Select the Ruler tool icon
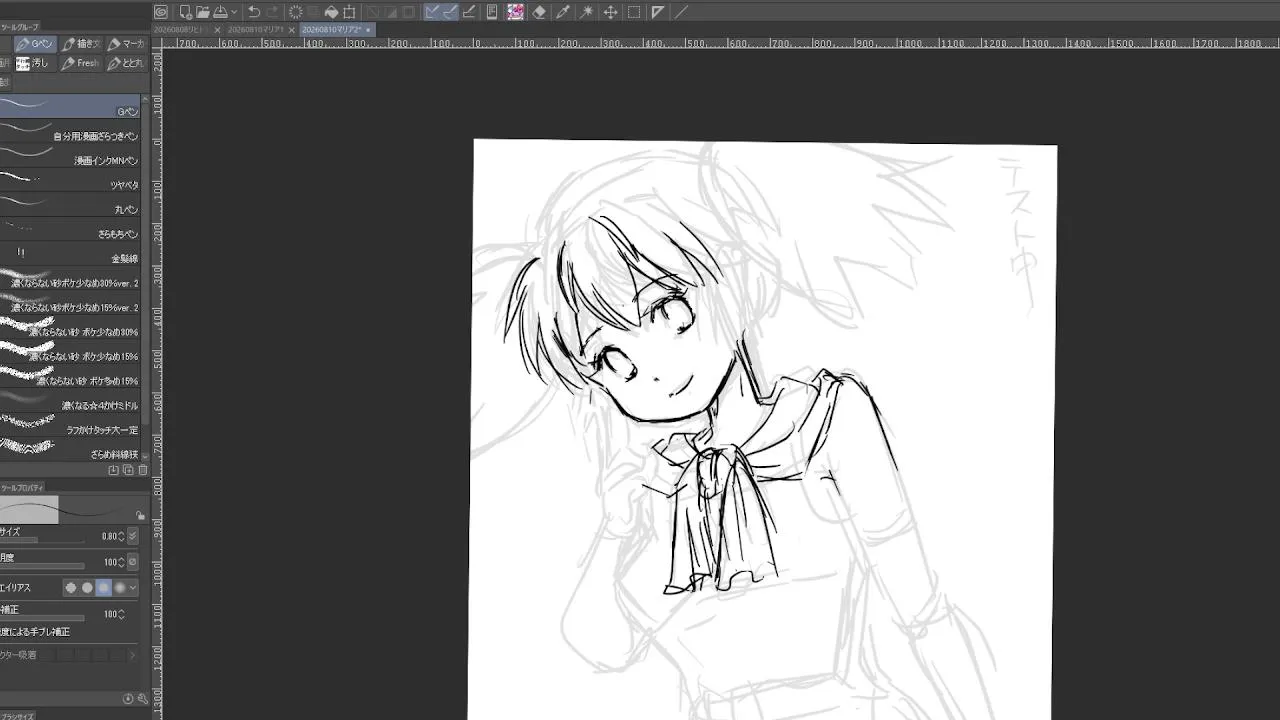This screenshot has height=720, width=1280. (x=657, y=12)
